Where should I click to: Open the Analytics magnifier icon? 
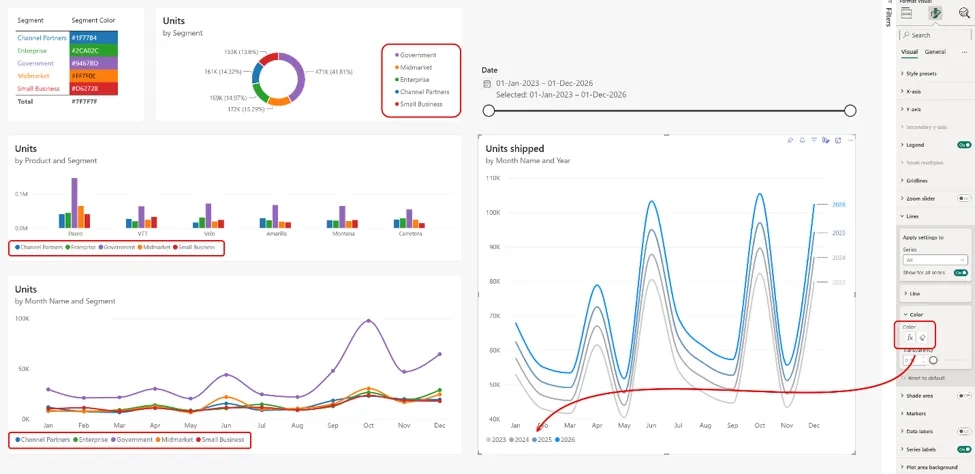(964, 13)
